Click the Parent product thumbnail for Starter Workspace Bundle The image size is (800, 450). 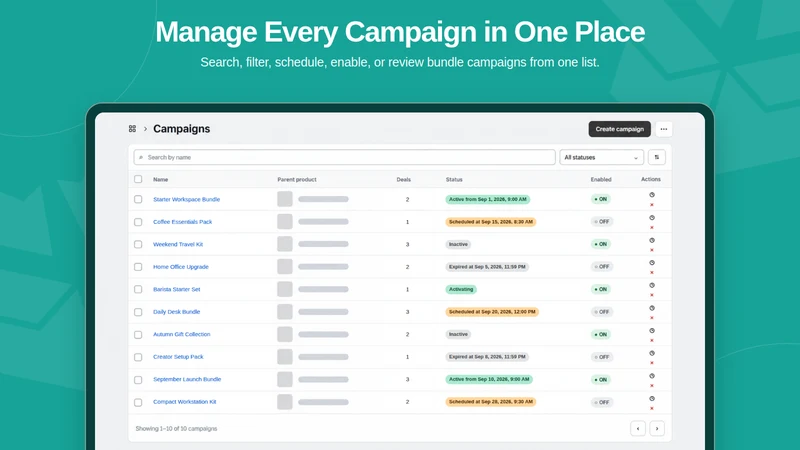285,199
